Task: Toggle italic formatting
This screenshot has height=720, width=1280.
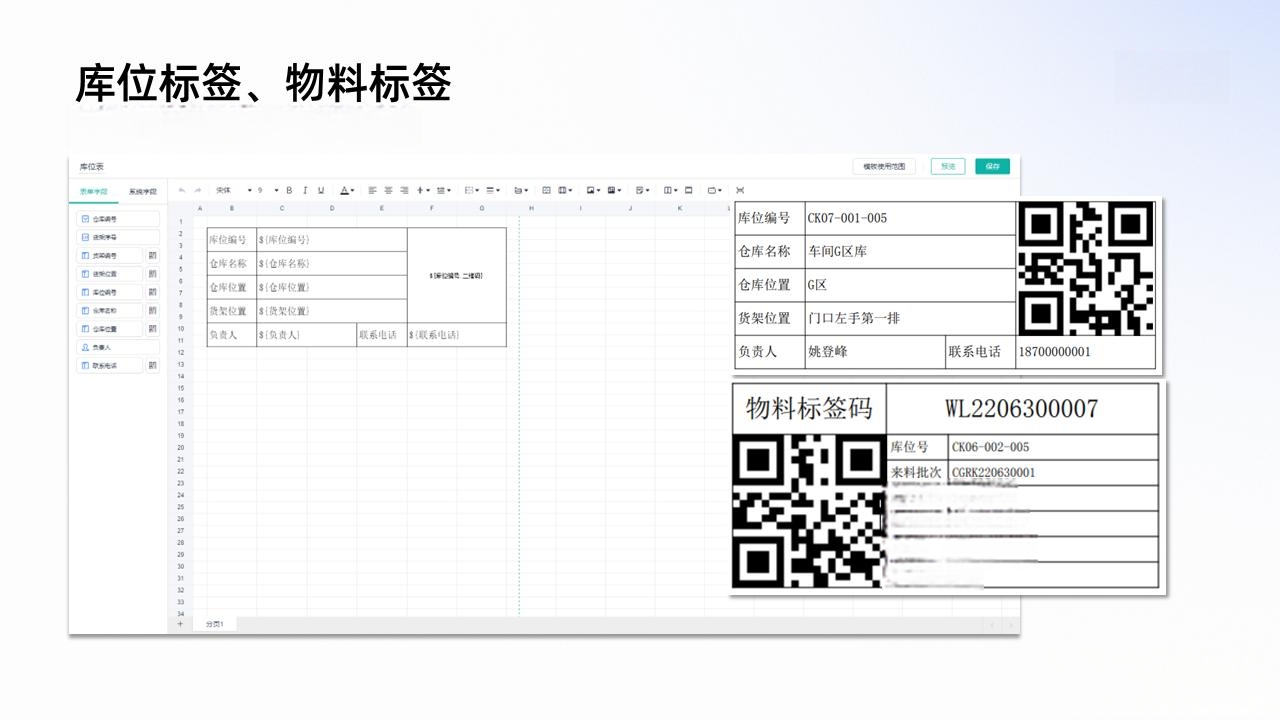Action: pyautogui.click(x=305, y=190)
